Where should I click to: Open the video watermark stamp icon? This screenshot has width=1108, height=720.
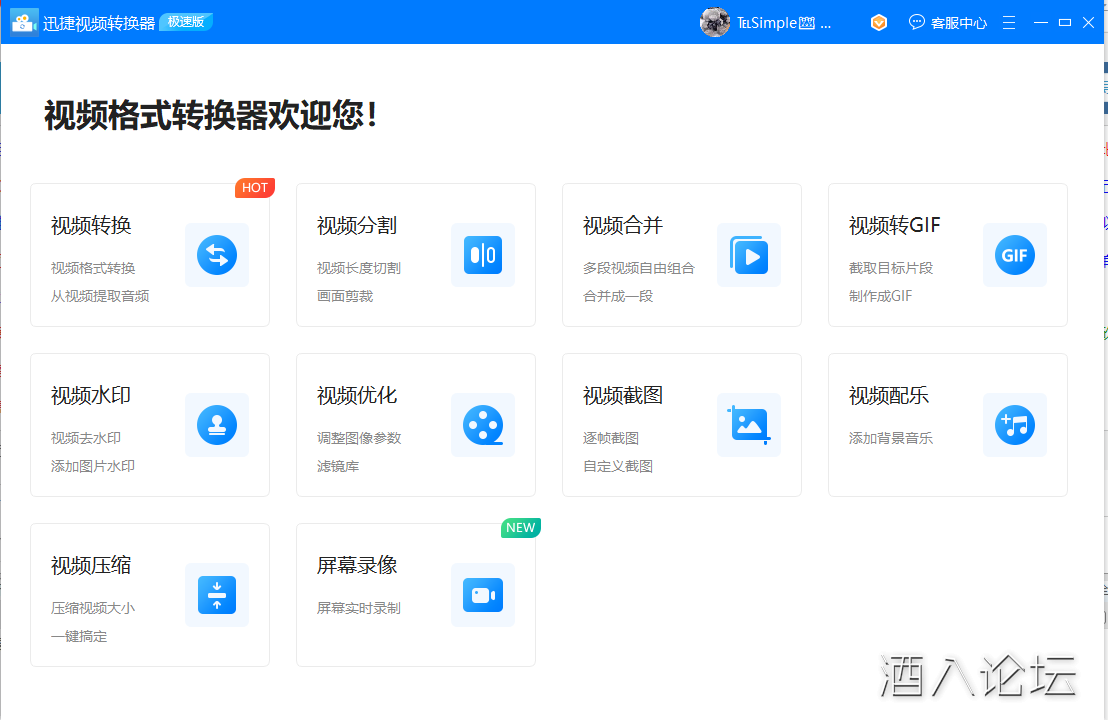217,425
